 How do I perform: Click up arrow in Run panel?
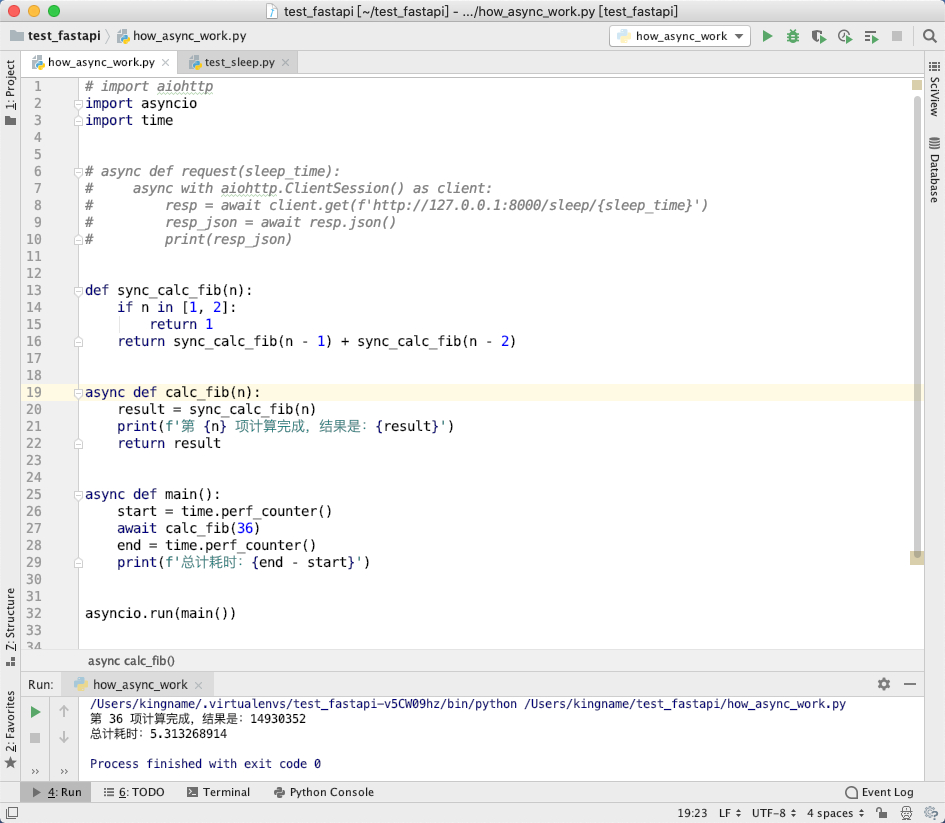pos(64,712)
